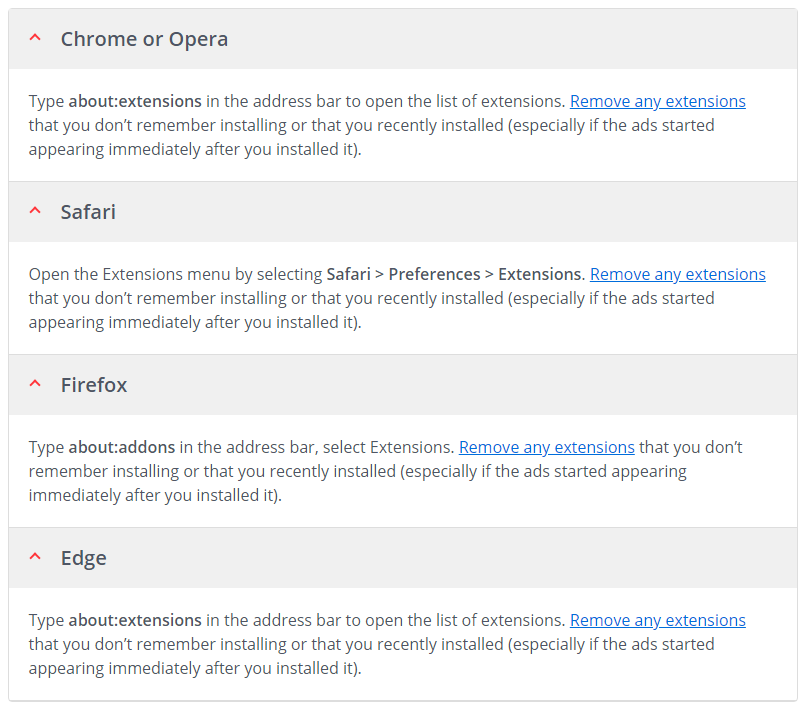Click bold "about:extensions" text in Chrome section
Screen dimensions: 802x707
(135, 101)
